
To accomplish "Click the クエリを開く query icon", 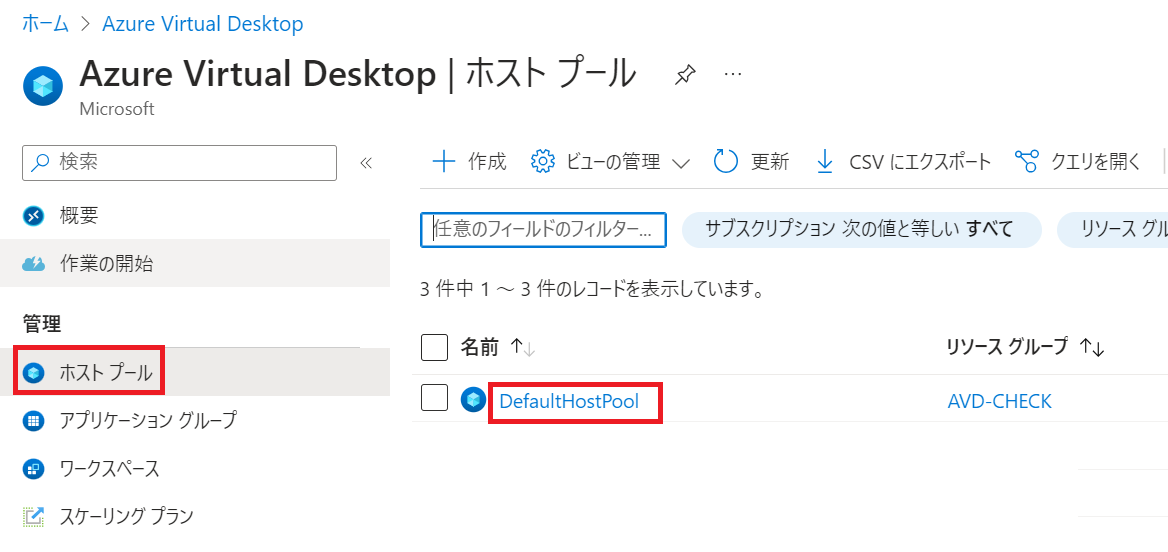I will (1026, 162).
